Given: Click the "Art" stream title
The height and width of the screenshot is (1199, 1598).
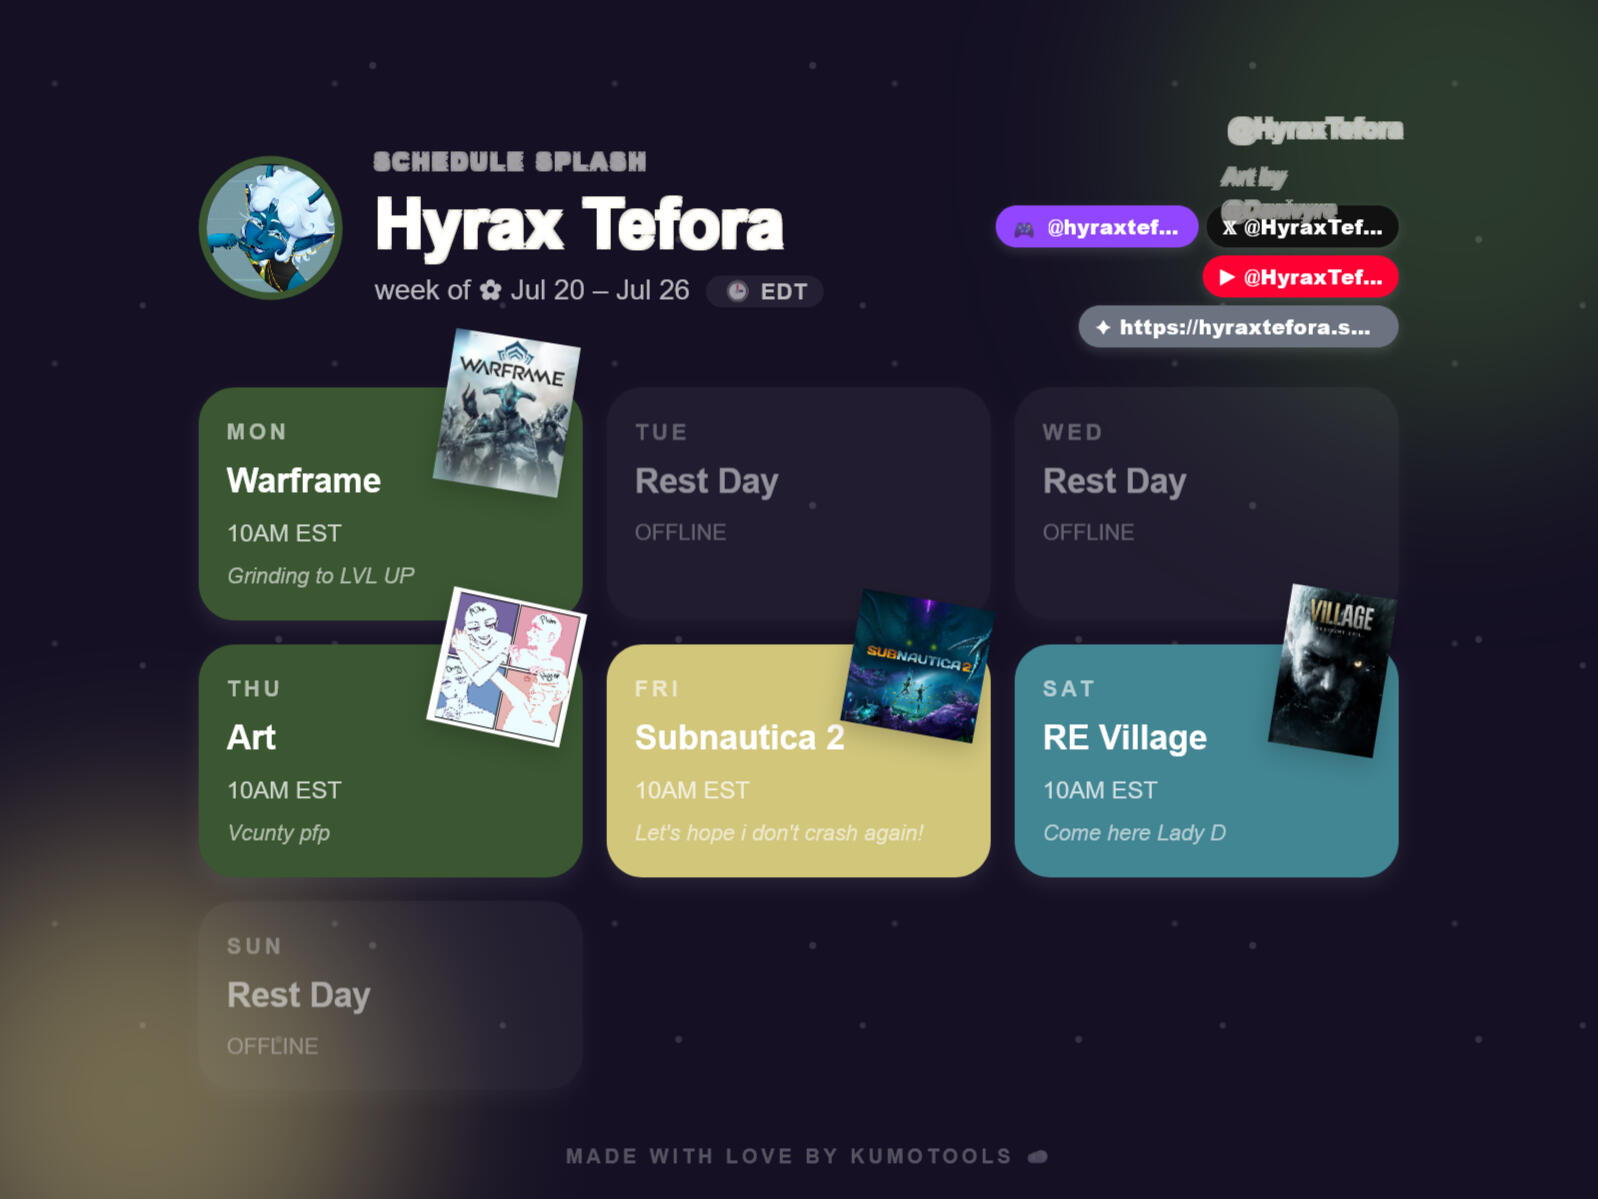Looking at the screenshot, I should pos(251,738).
